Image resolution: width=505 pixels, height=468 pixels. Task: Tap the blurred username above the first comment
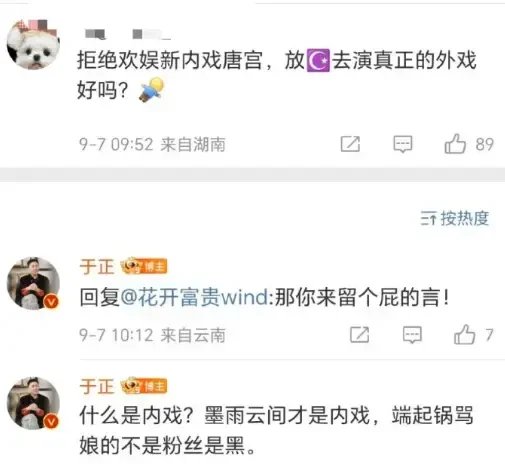[x=128, y=34]
